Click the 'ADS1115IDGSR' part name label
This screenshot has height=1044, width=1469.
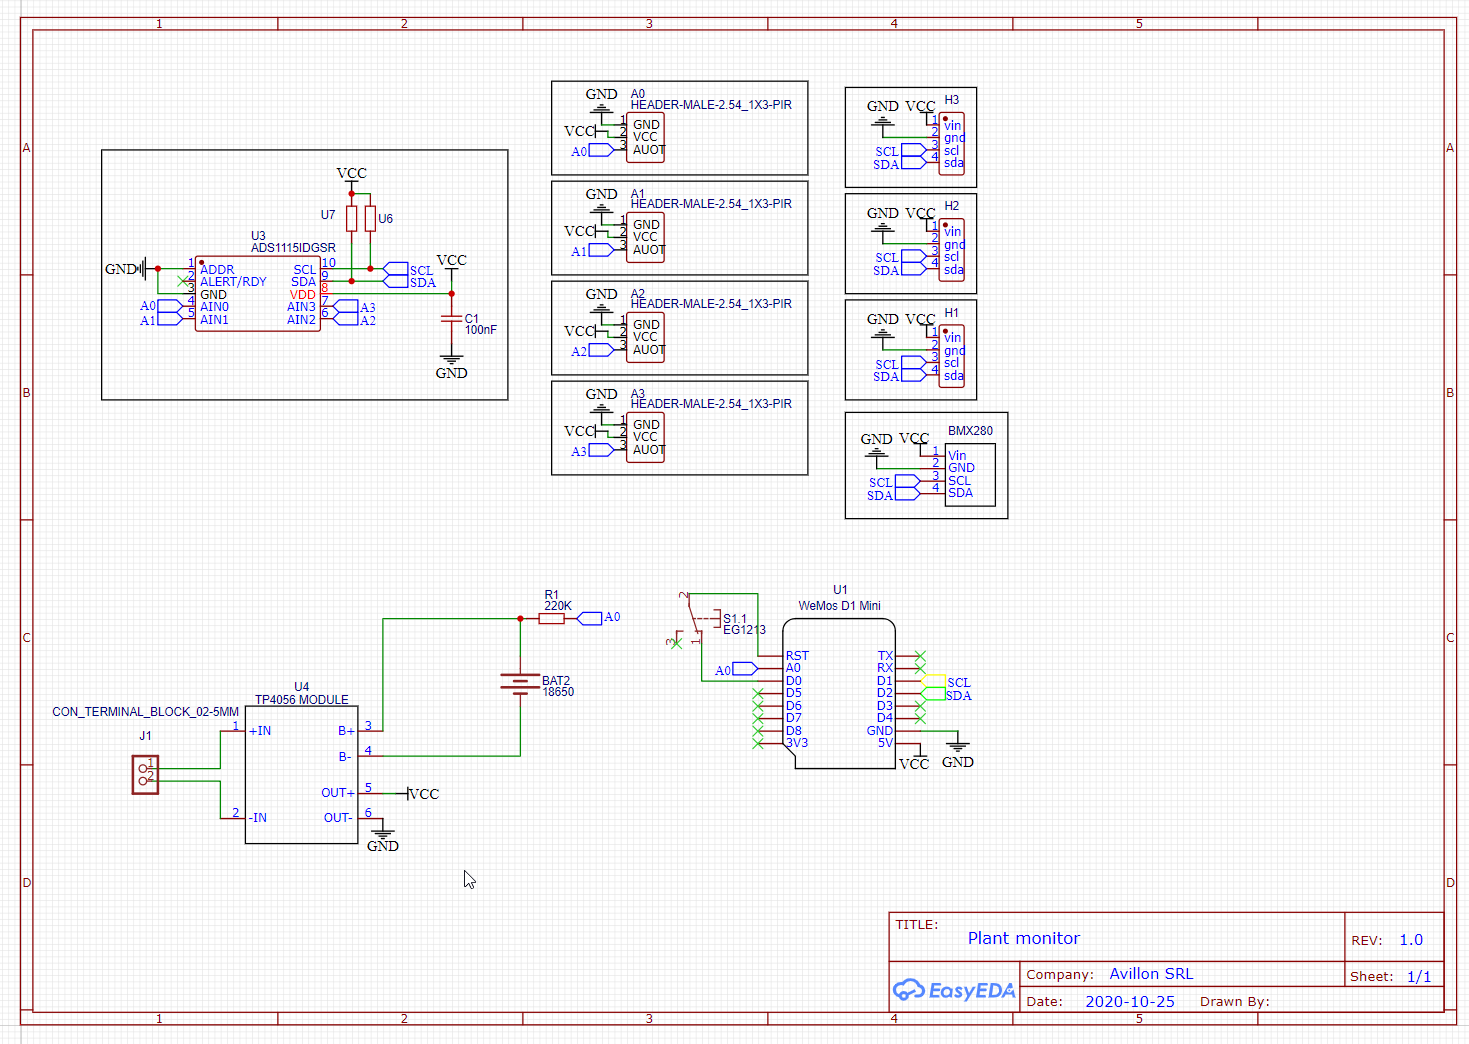pyautogui.click(x=293, y=248)
